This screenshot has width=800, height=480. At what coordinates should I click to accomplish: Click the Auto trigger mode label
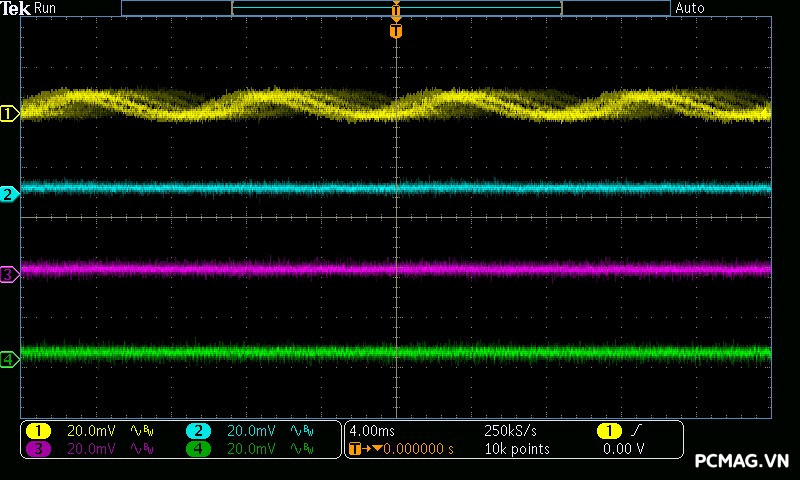pos(690,8)
